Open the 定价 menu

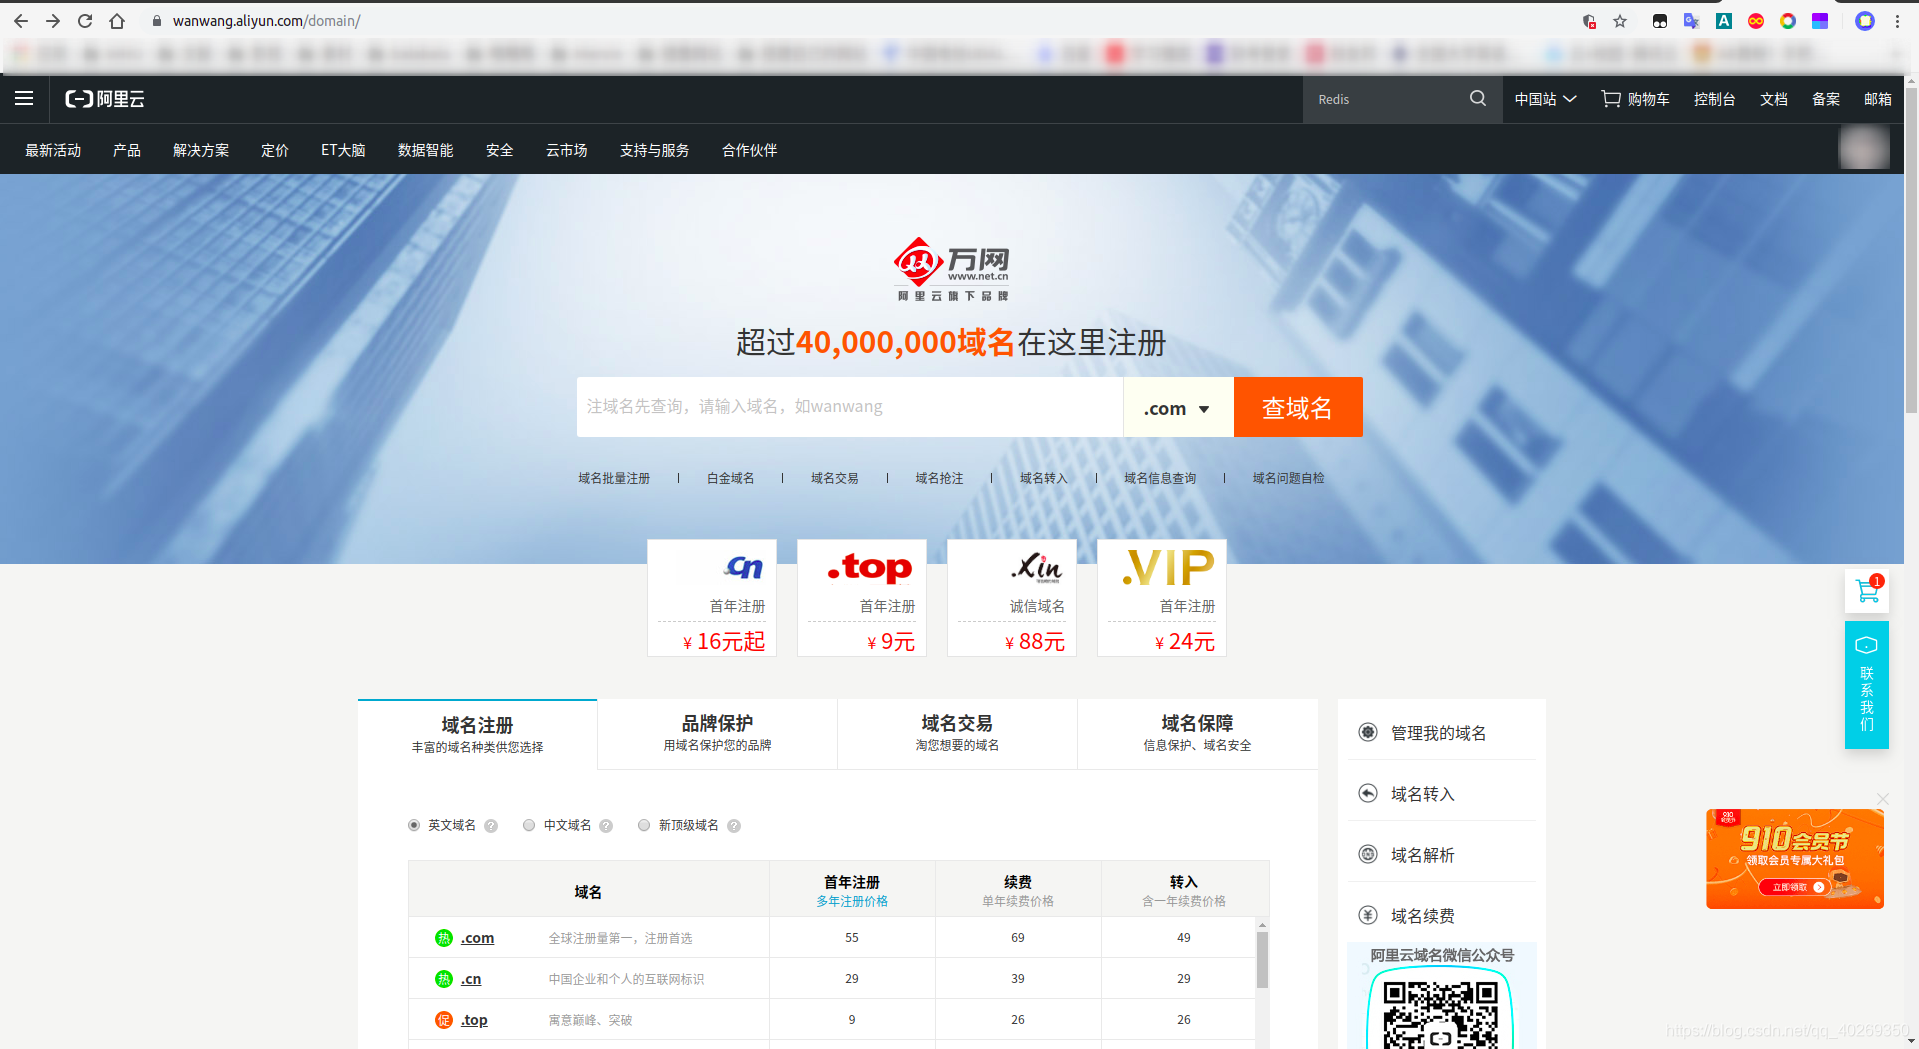click(x=275, y=150)
